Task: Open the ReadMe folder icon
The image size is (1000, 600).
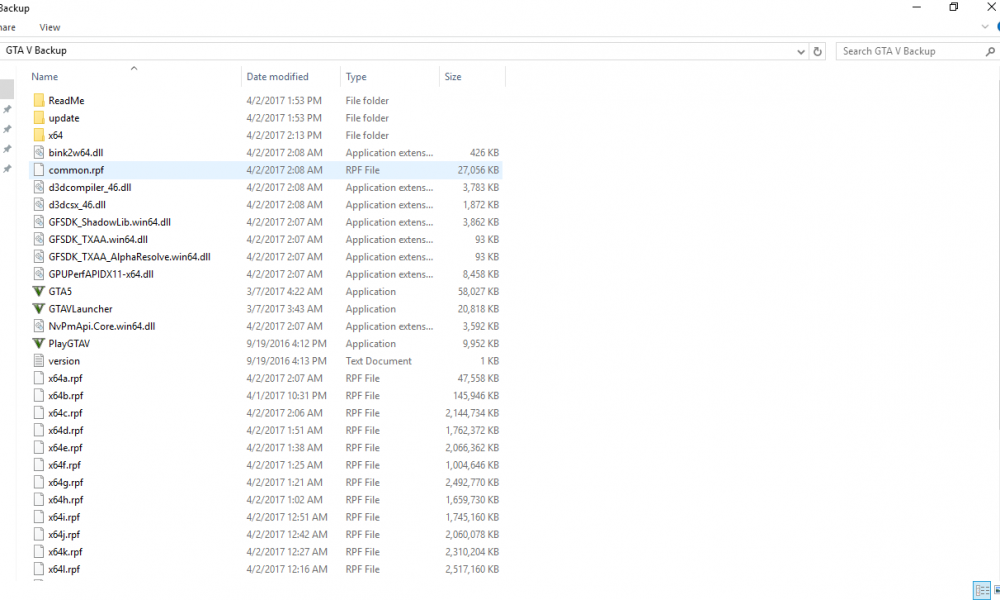Action: tap(39, 100)
